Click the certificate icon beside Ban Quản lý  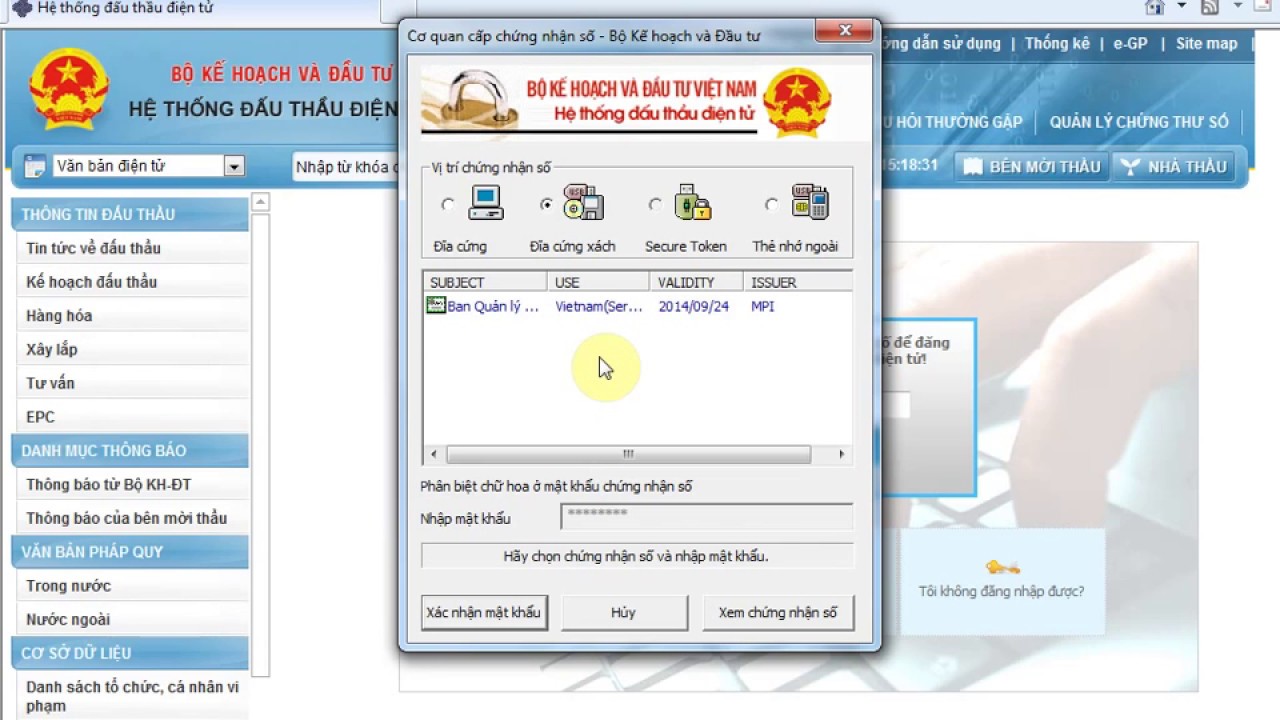tap(436, 306)
